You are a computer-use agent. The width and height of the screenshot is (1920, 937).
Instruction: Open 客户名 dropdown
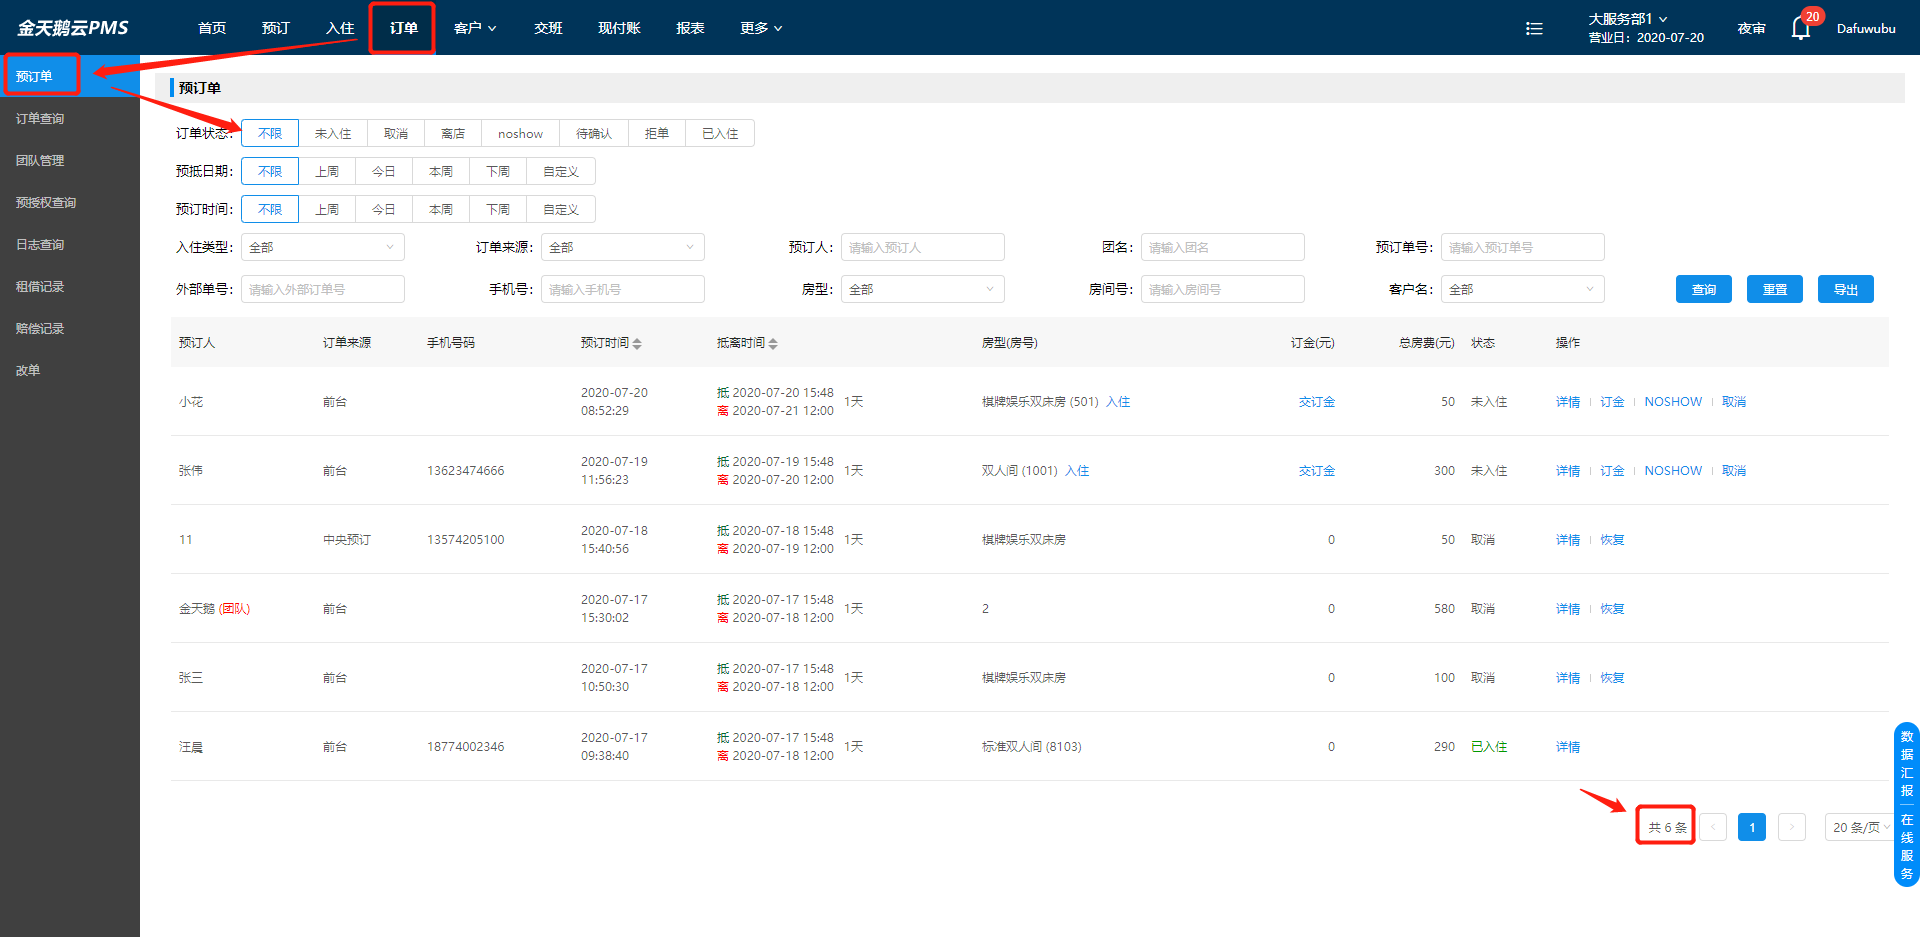point(1523,289)
